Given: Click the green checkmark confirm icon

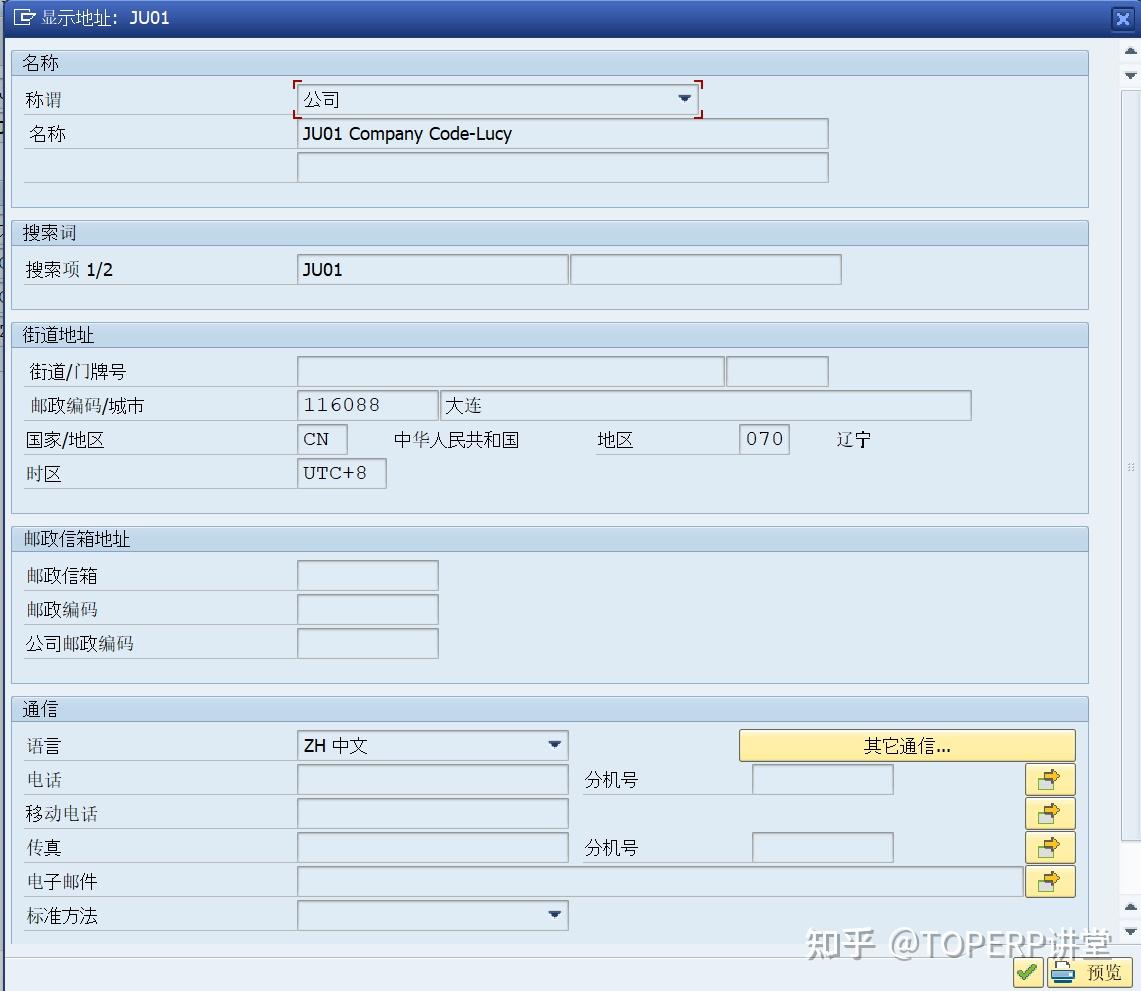Looking at the screenshot, I should click(1027, 972).
